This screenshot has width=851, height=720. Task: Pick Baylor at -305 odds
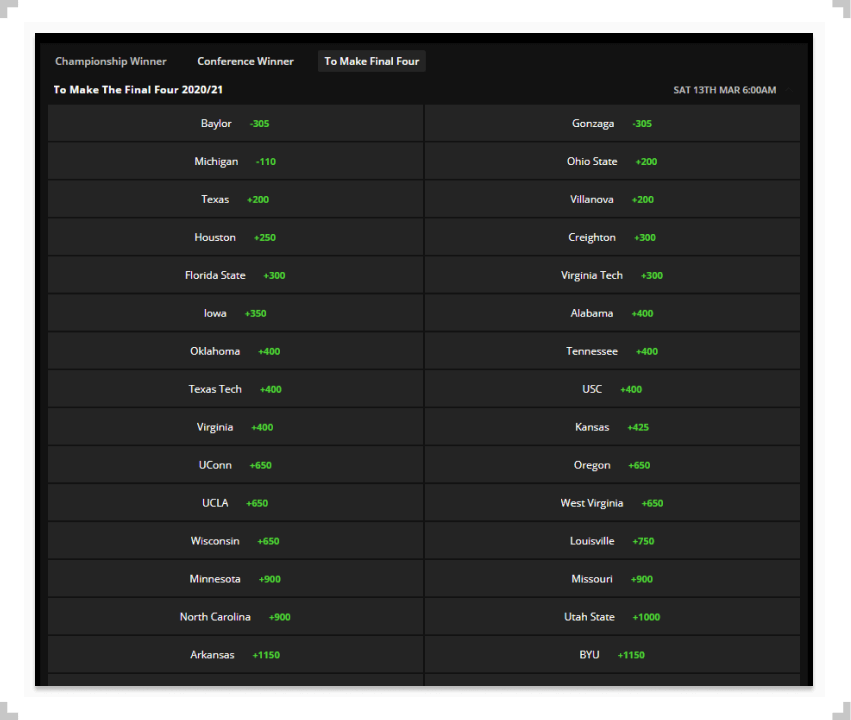pyautogui.click(x=235, y=124)
